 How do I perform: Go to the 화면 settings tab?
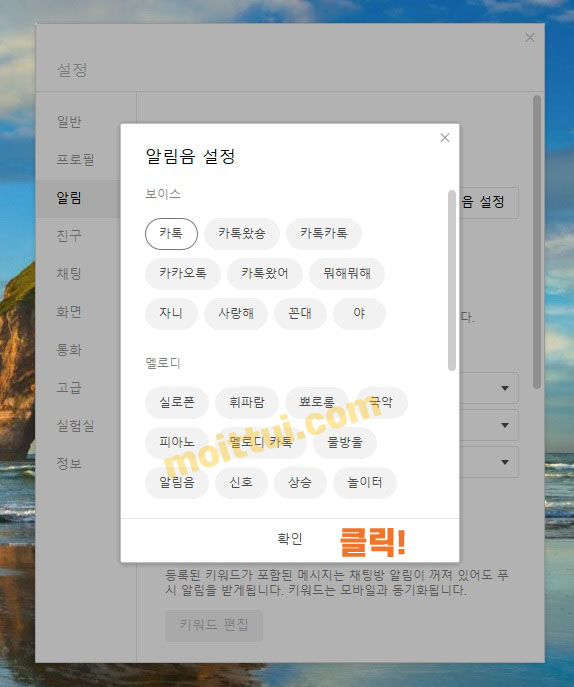pos(69,312)
